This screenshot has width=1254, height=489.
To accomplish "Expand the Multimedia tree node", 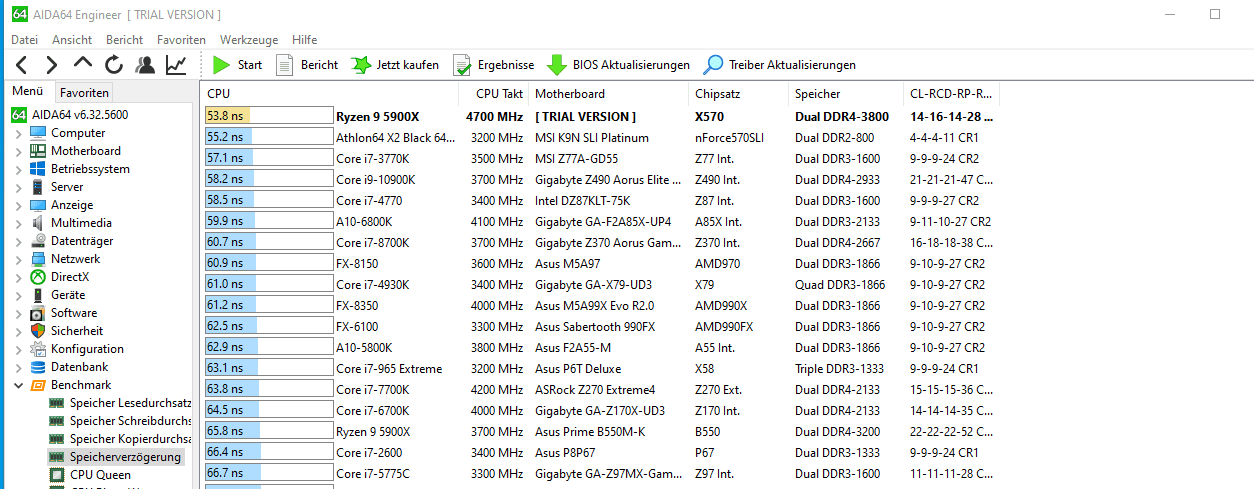I will tap(17, 223).
